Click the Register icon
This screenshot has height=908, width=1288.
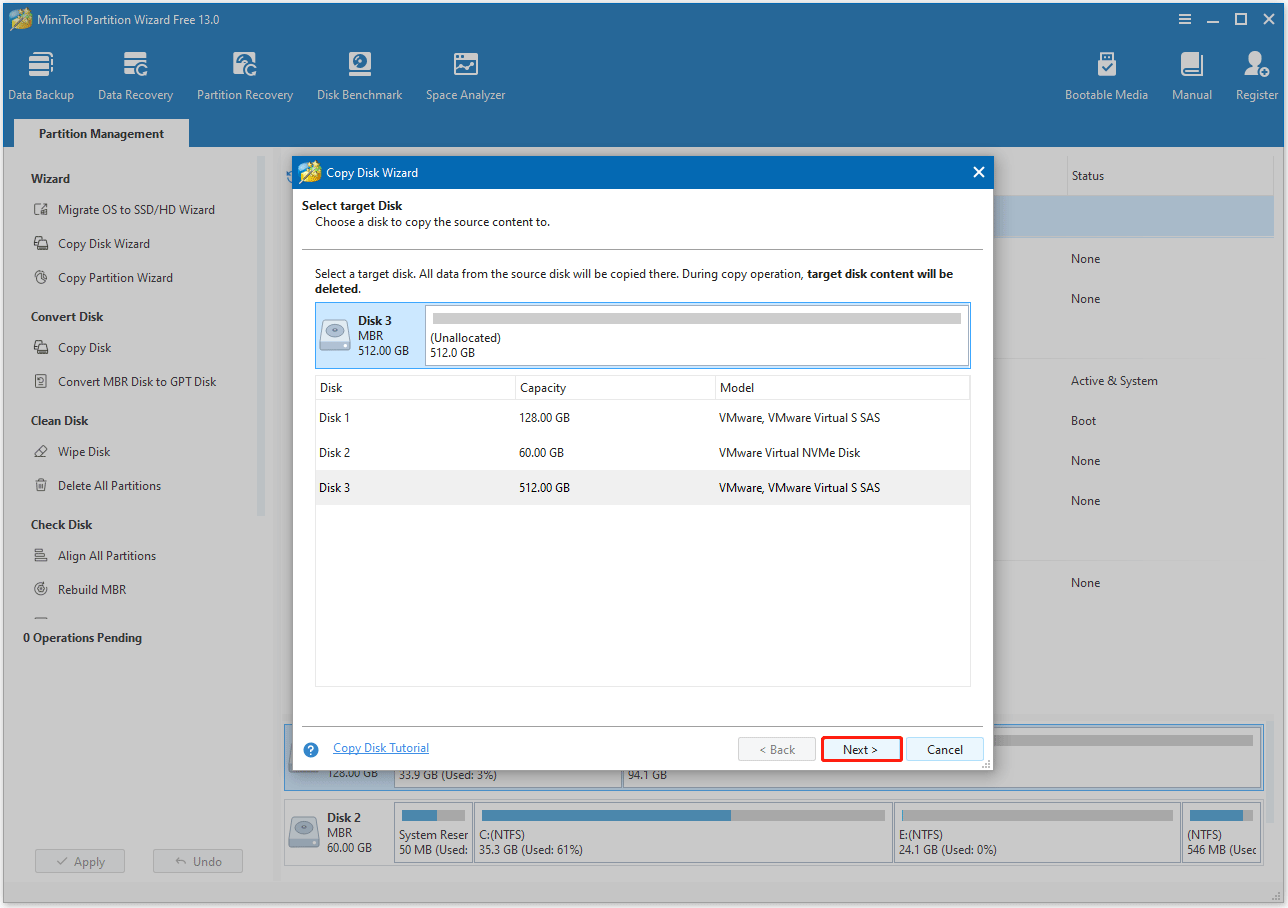1255,73
